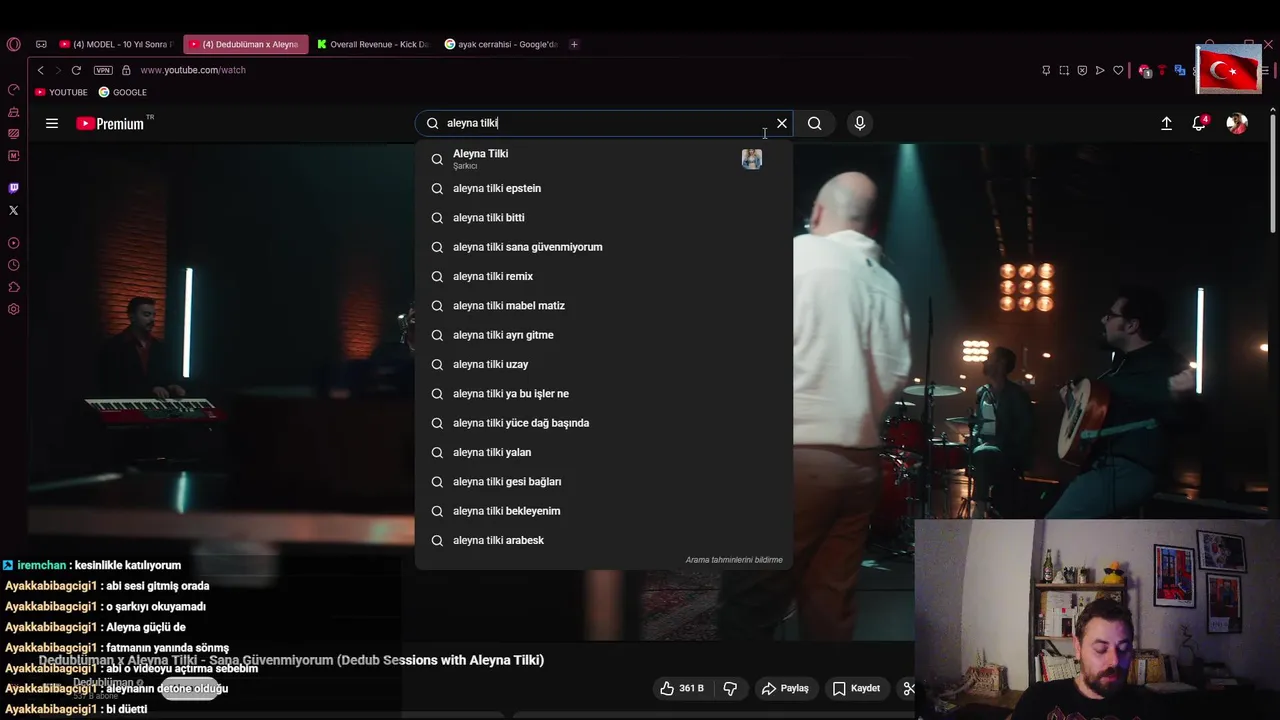Screen dimensions: 1280x720
Task: Reload the page with refresh icon
Action: (x=76, y=70)
